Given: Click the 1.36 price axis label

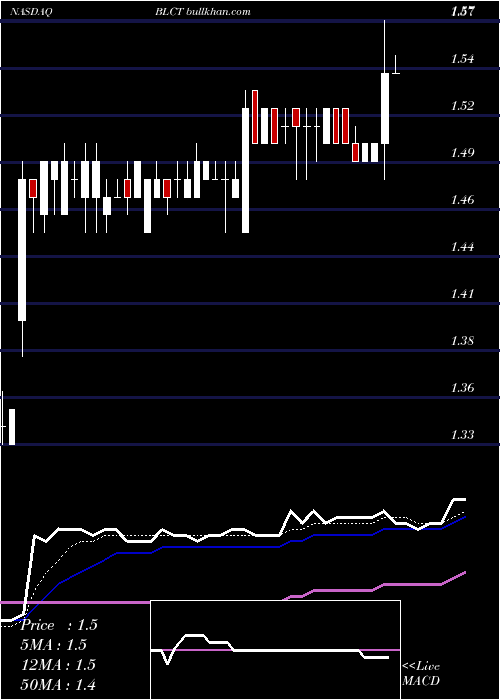Looking at the screenshot, I should [464, 388].
